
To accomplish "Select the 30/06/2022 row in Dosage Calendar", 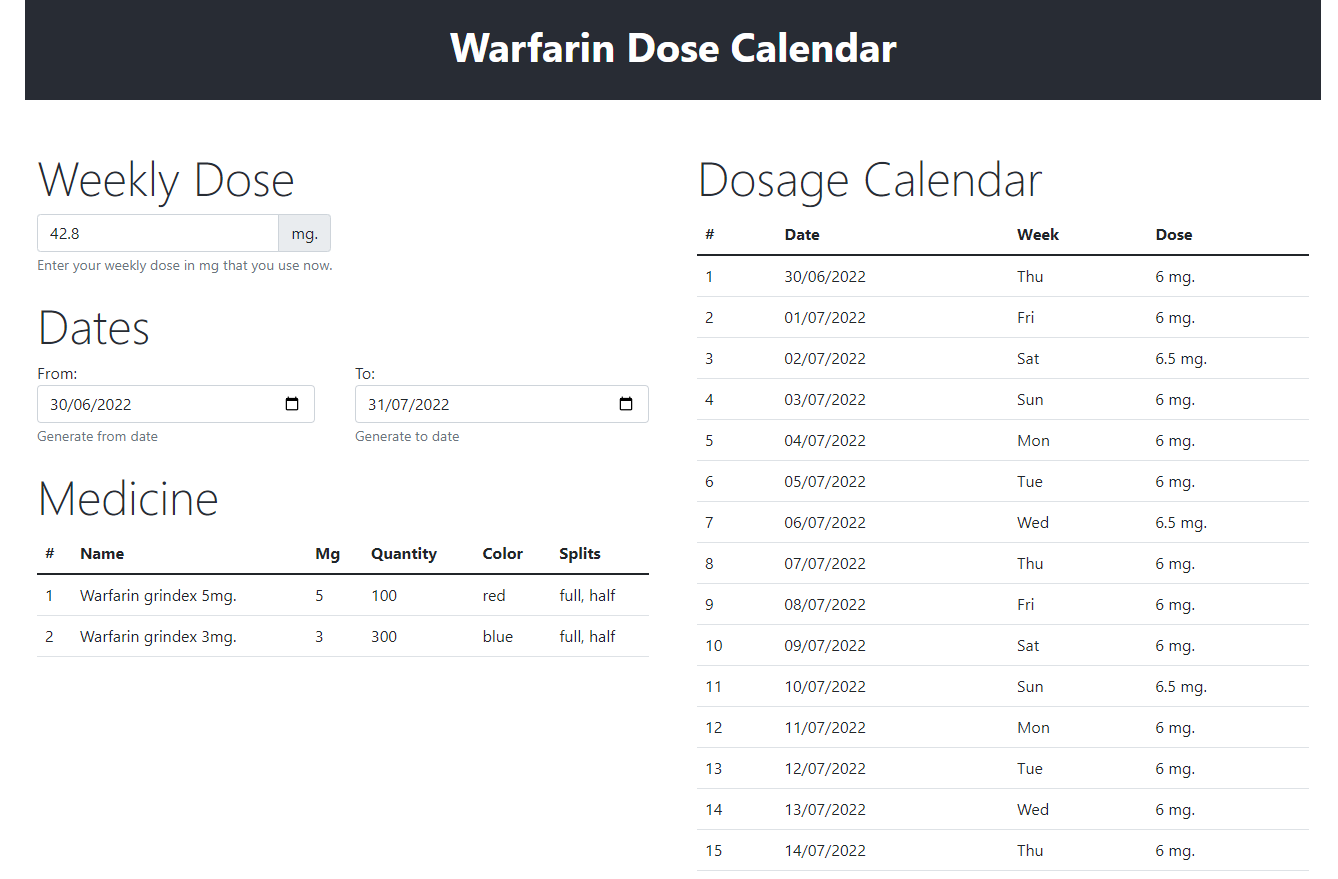I will click(825, 277).
